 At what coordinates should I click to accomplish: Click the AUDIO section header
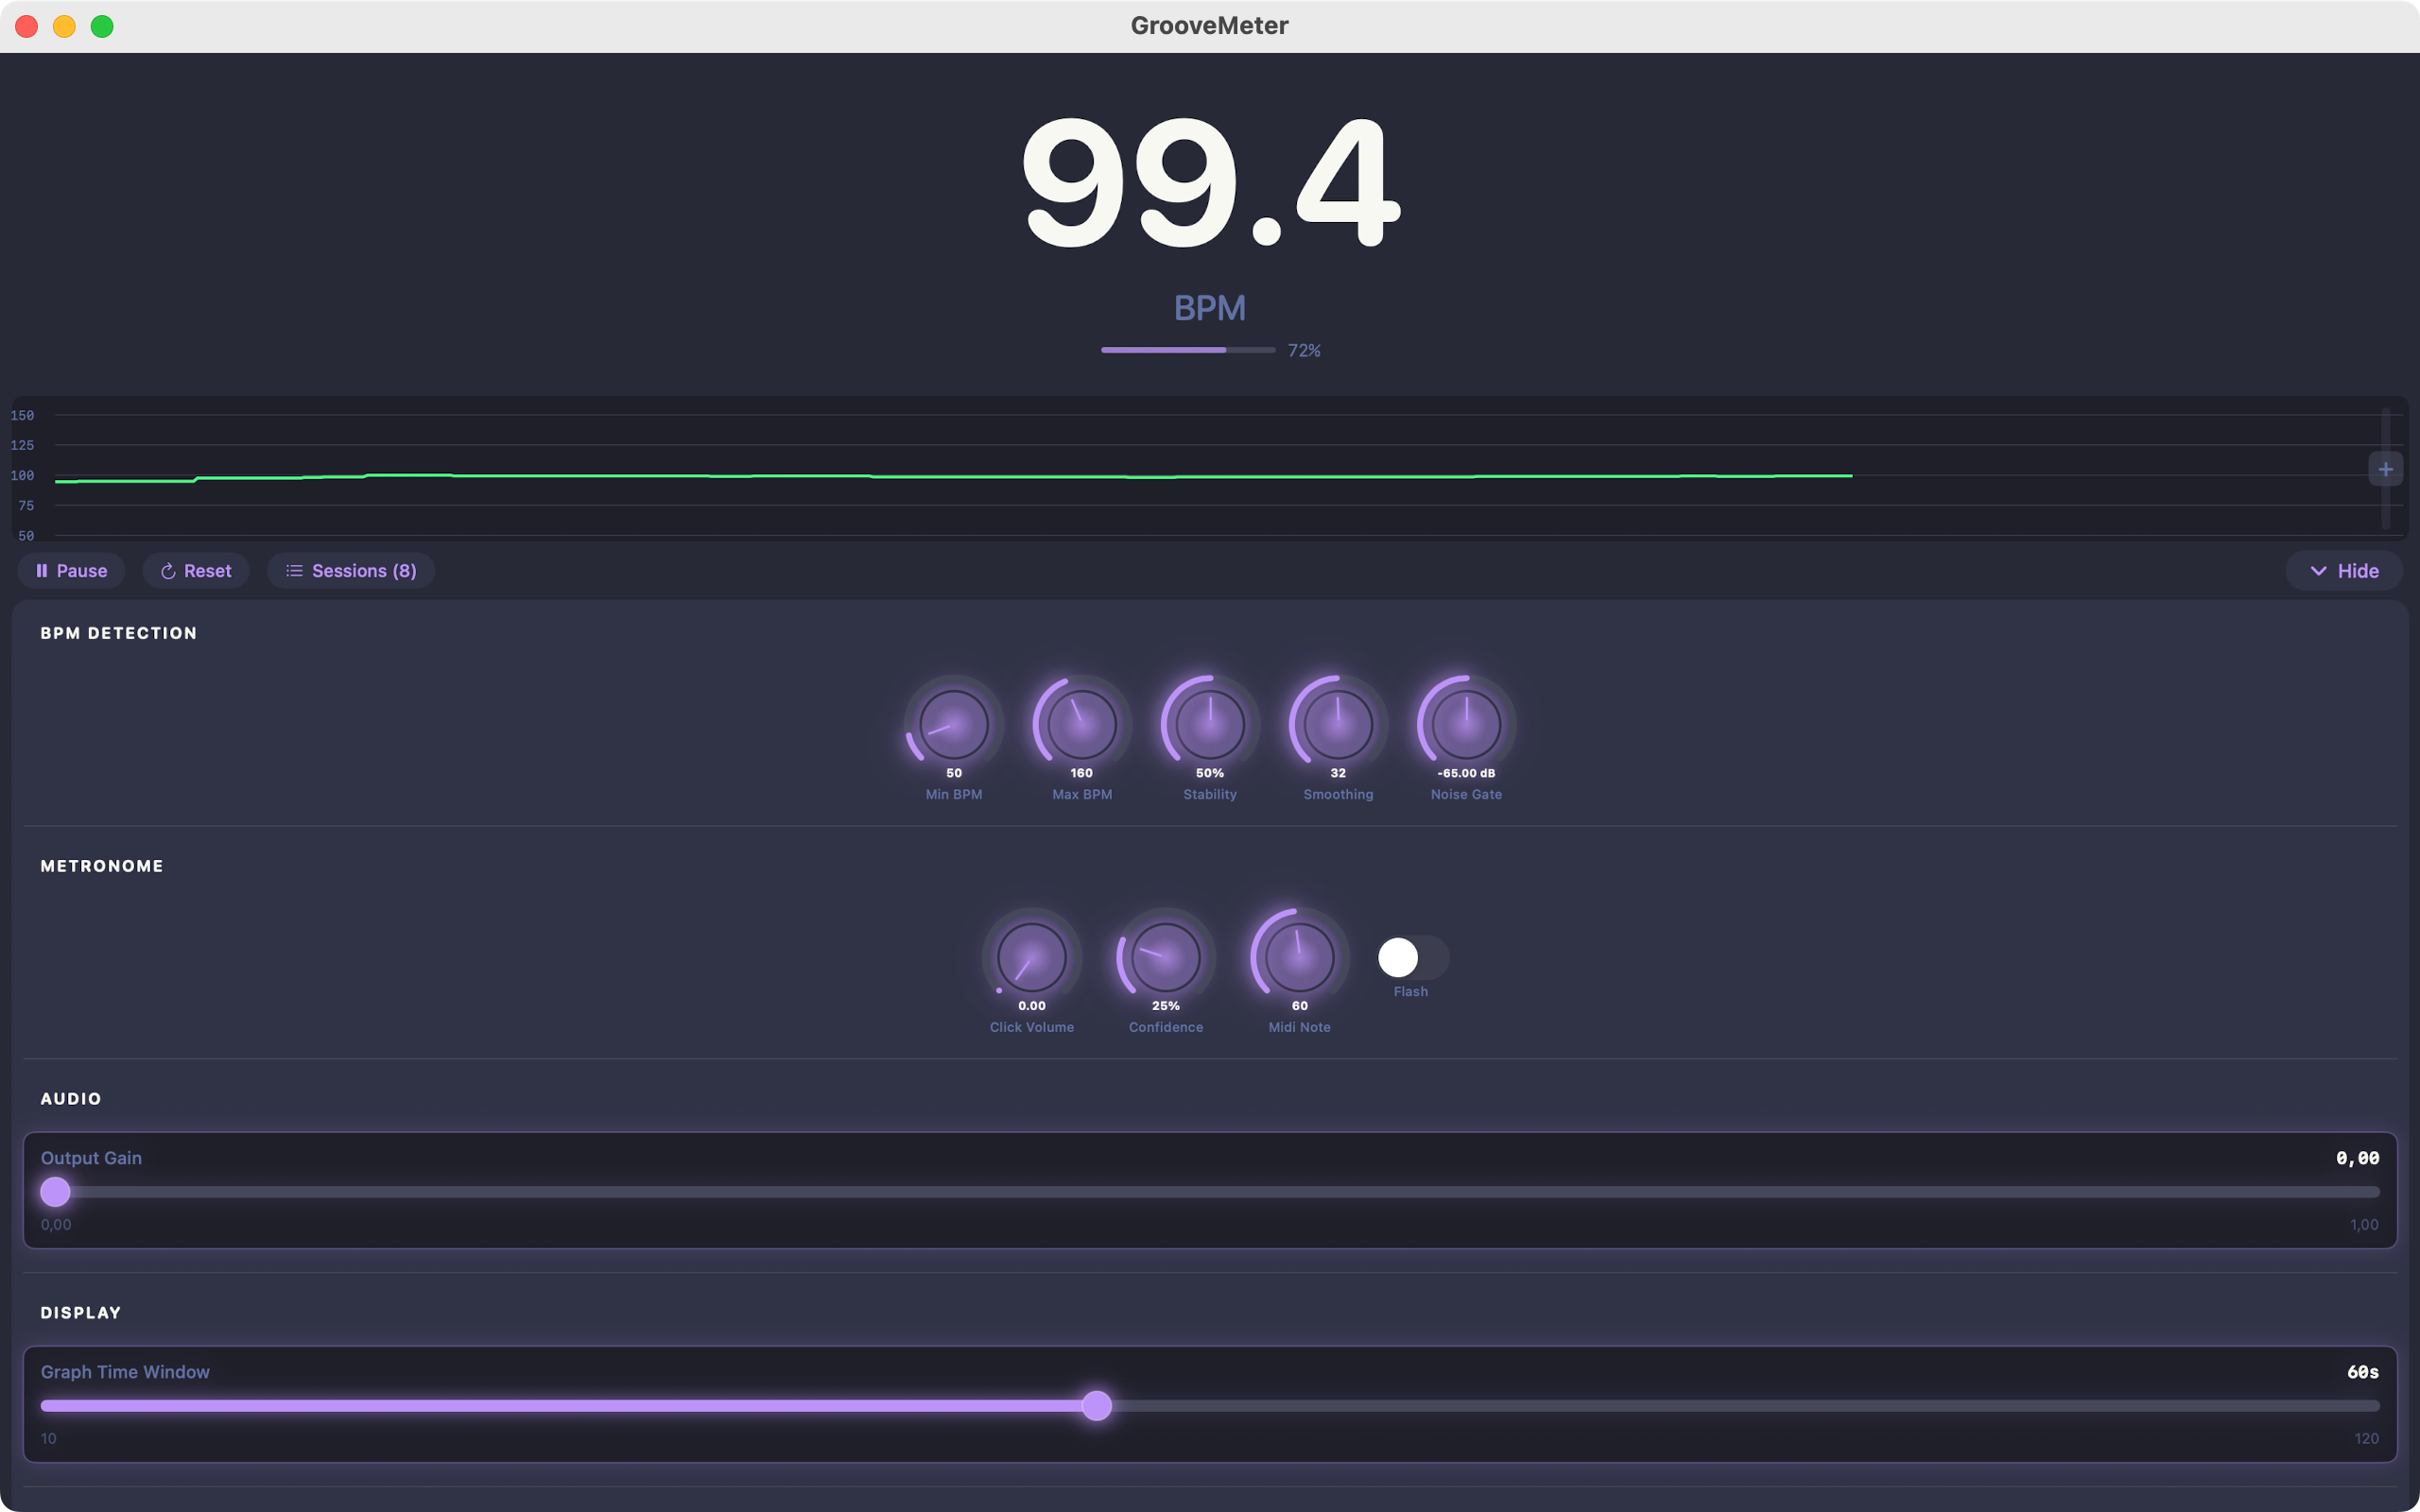coord(71,1099)
